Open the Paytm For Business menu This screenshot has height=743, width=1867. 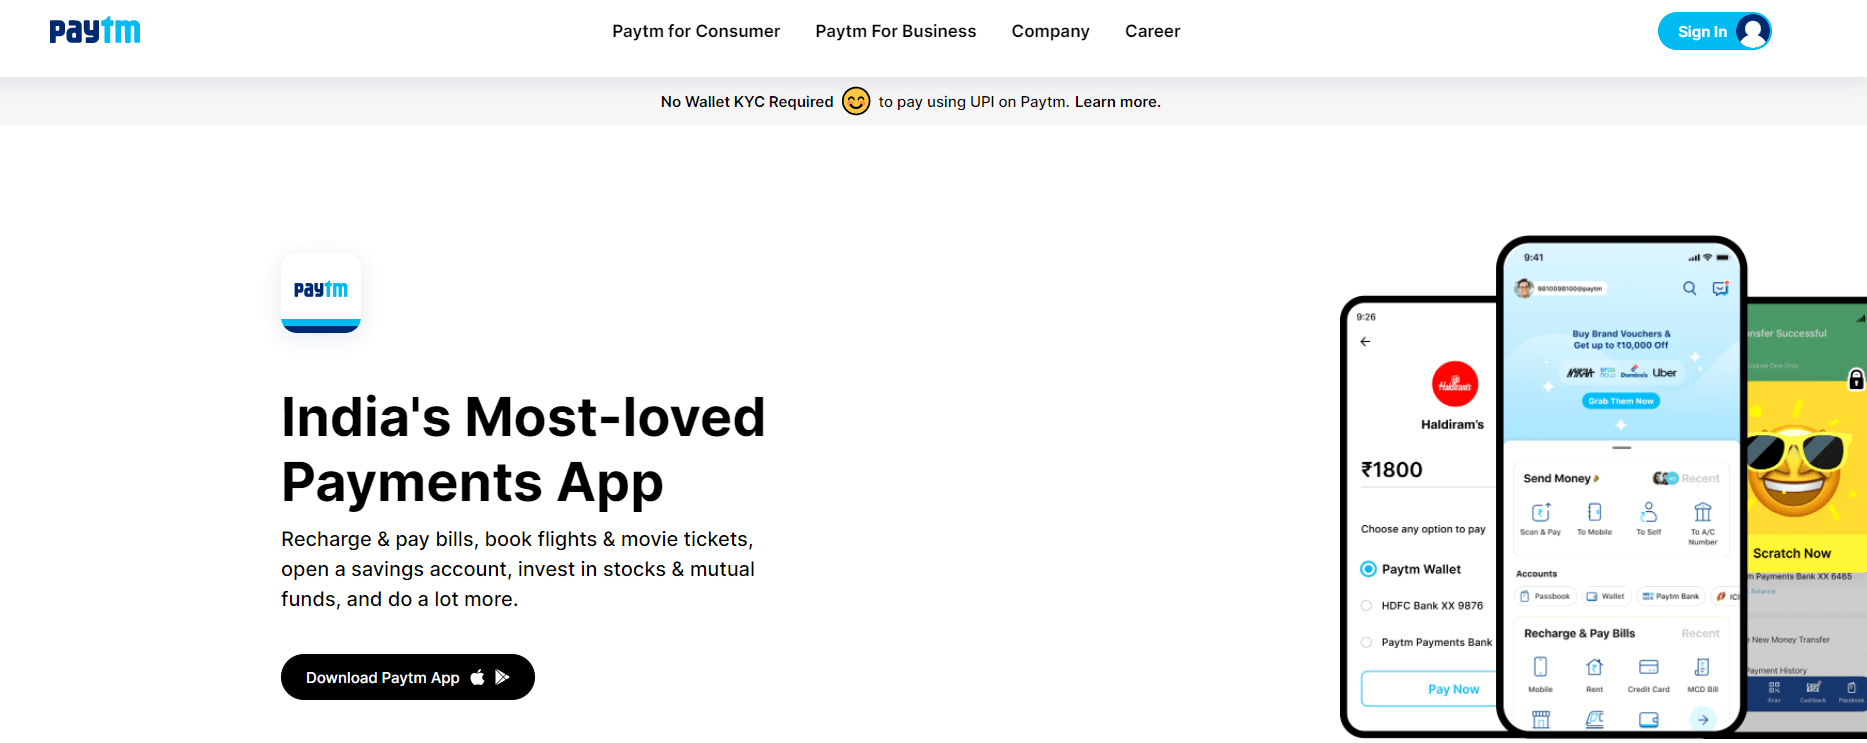click(x=896, y=31)
